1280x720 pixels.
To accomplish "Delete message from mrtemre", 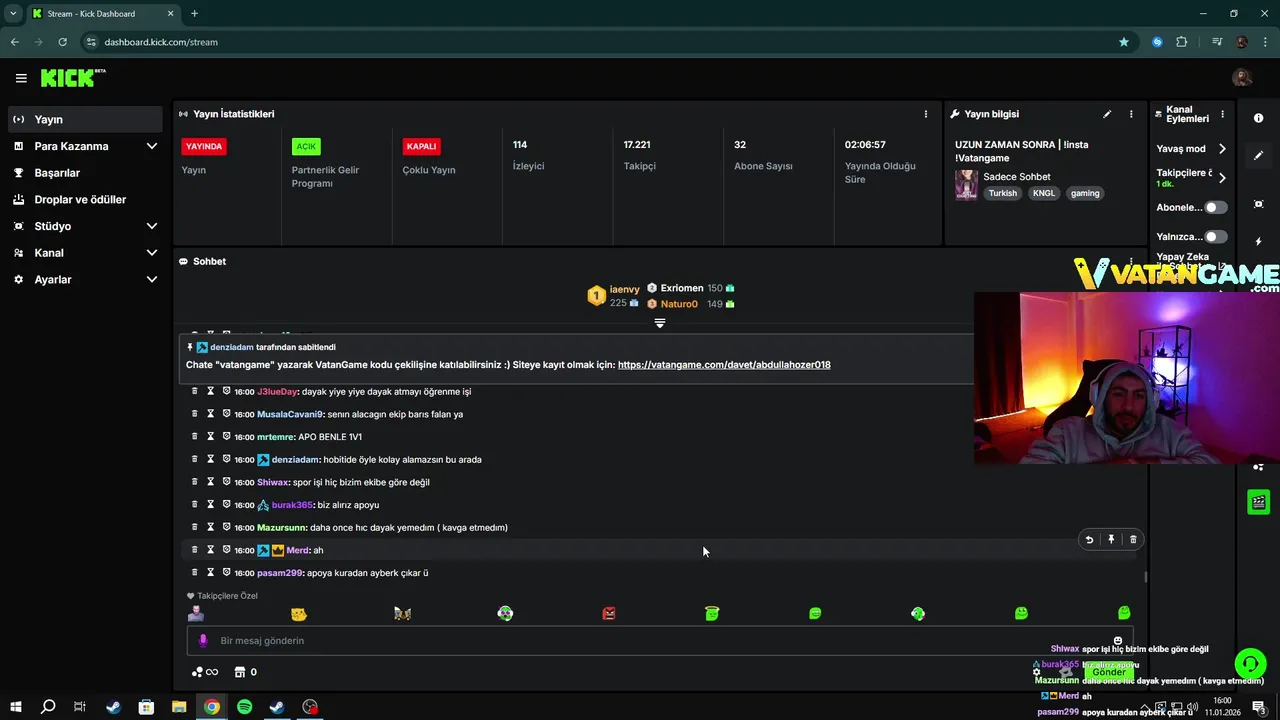I will 195,437.
